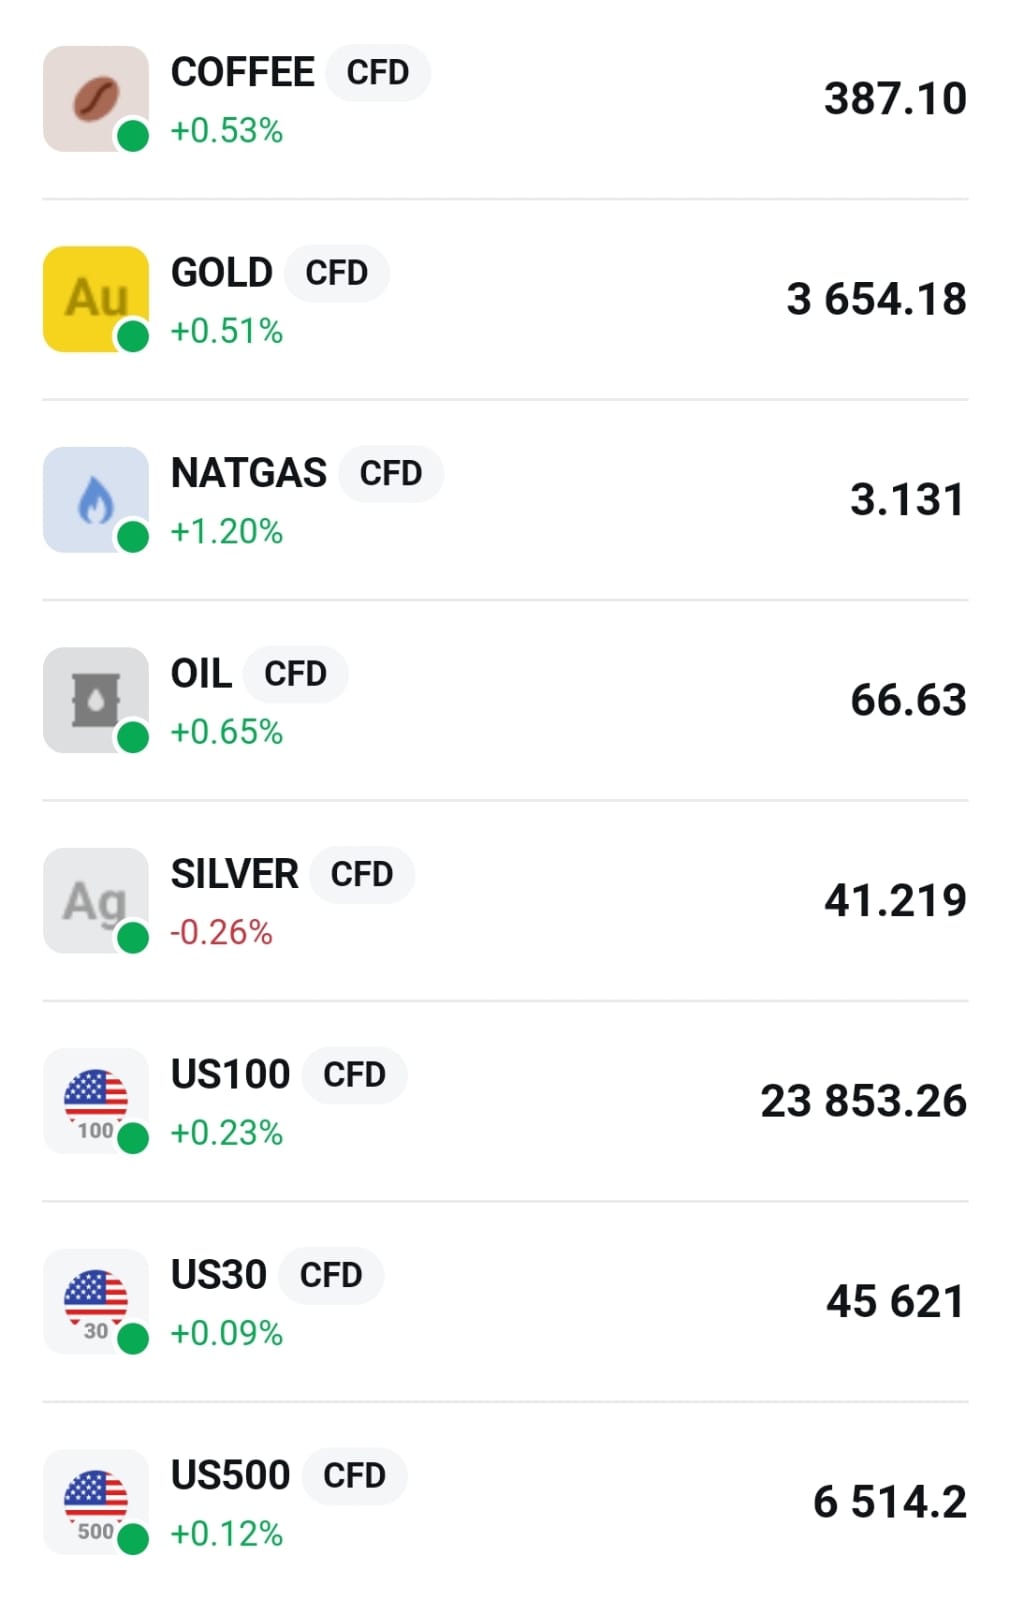Tap the US30 flag icon

click(95, 1301)
